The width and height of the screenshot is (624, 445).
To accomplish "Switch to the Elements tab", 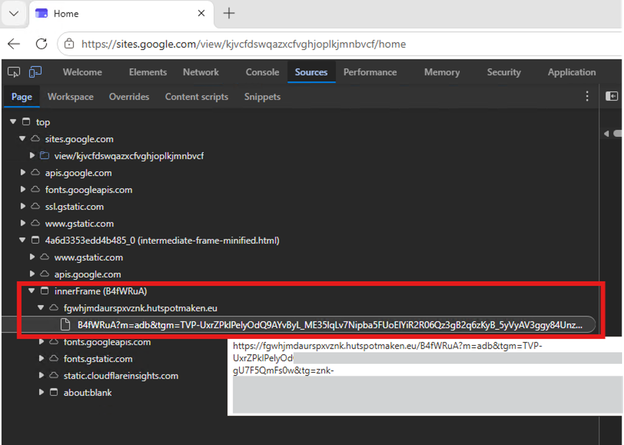I will [x=148, y=72].
